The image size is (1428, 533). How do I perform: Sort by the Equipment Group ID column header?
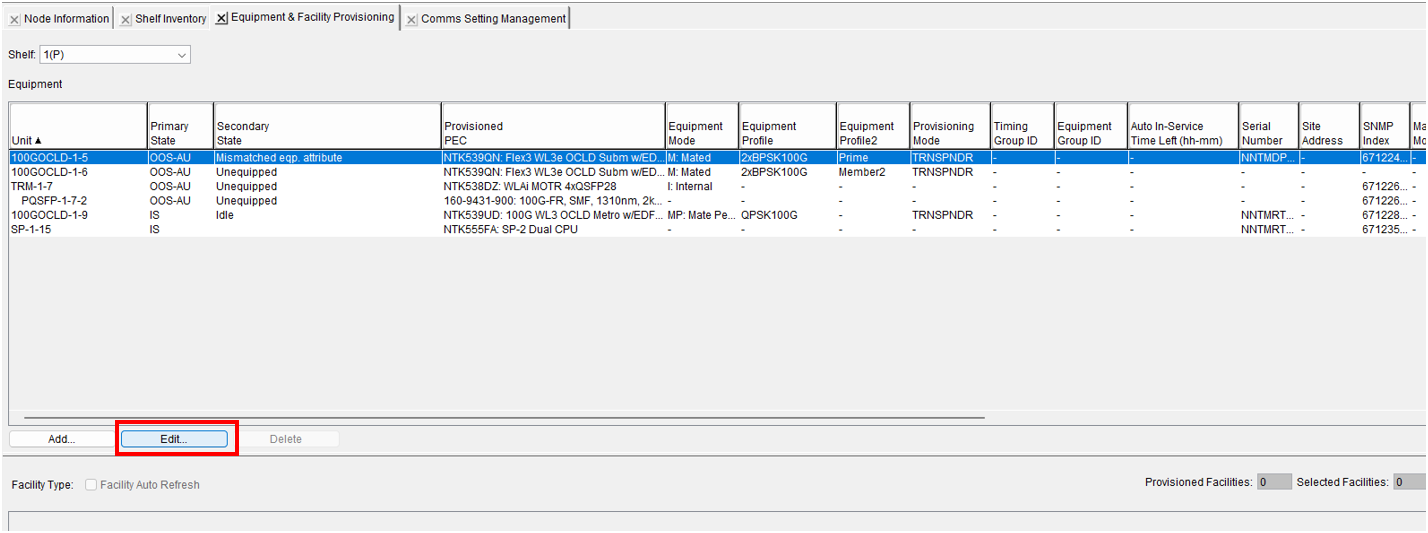click(1091, 126)
